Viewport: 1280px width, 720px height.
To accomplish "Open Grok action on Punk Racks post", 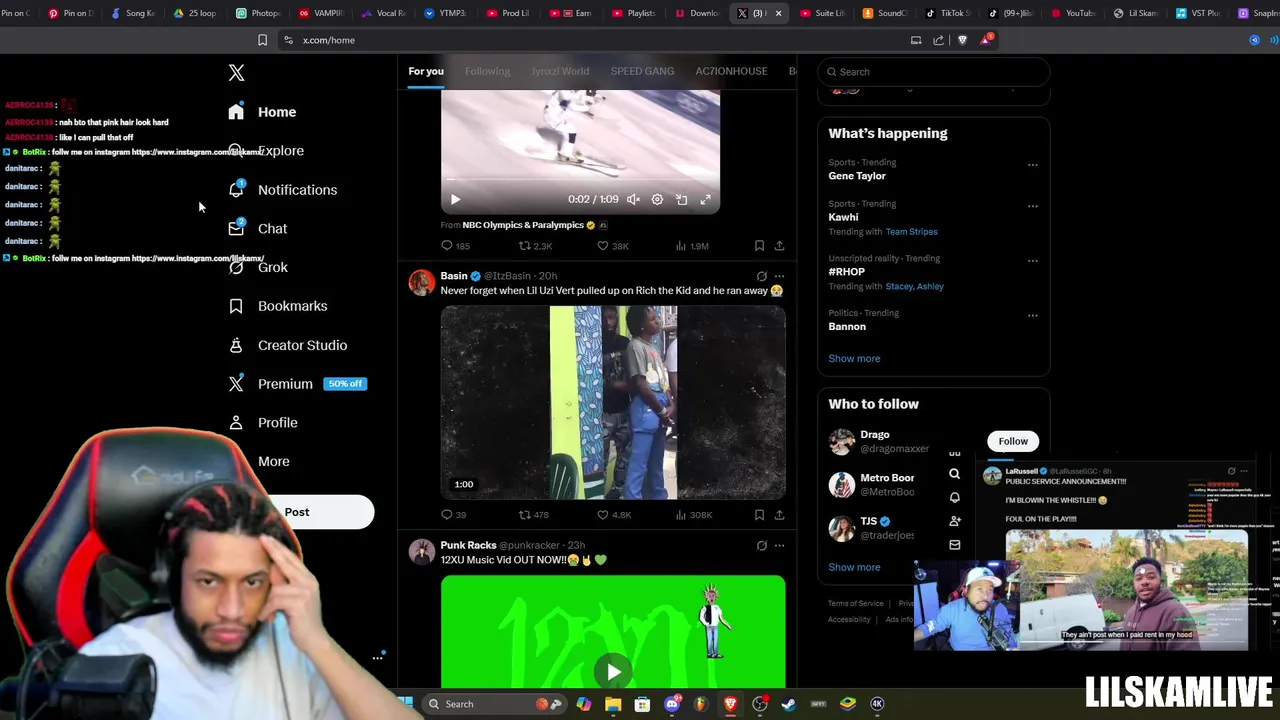I will pos(762,546).
